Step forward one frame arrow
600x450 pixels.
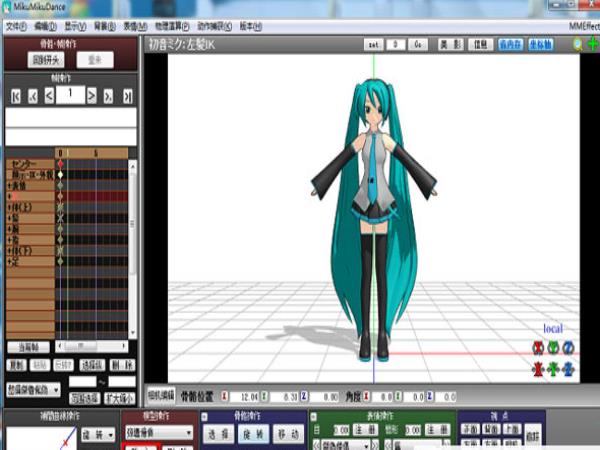click(91, 96)
